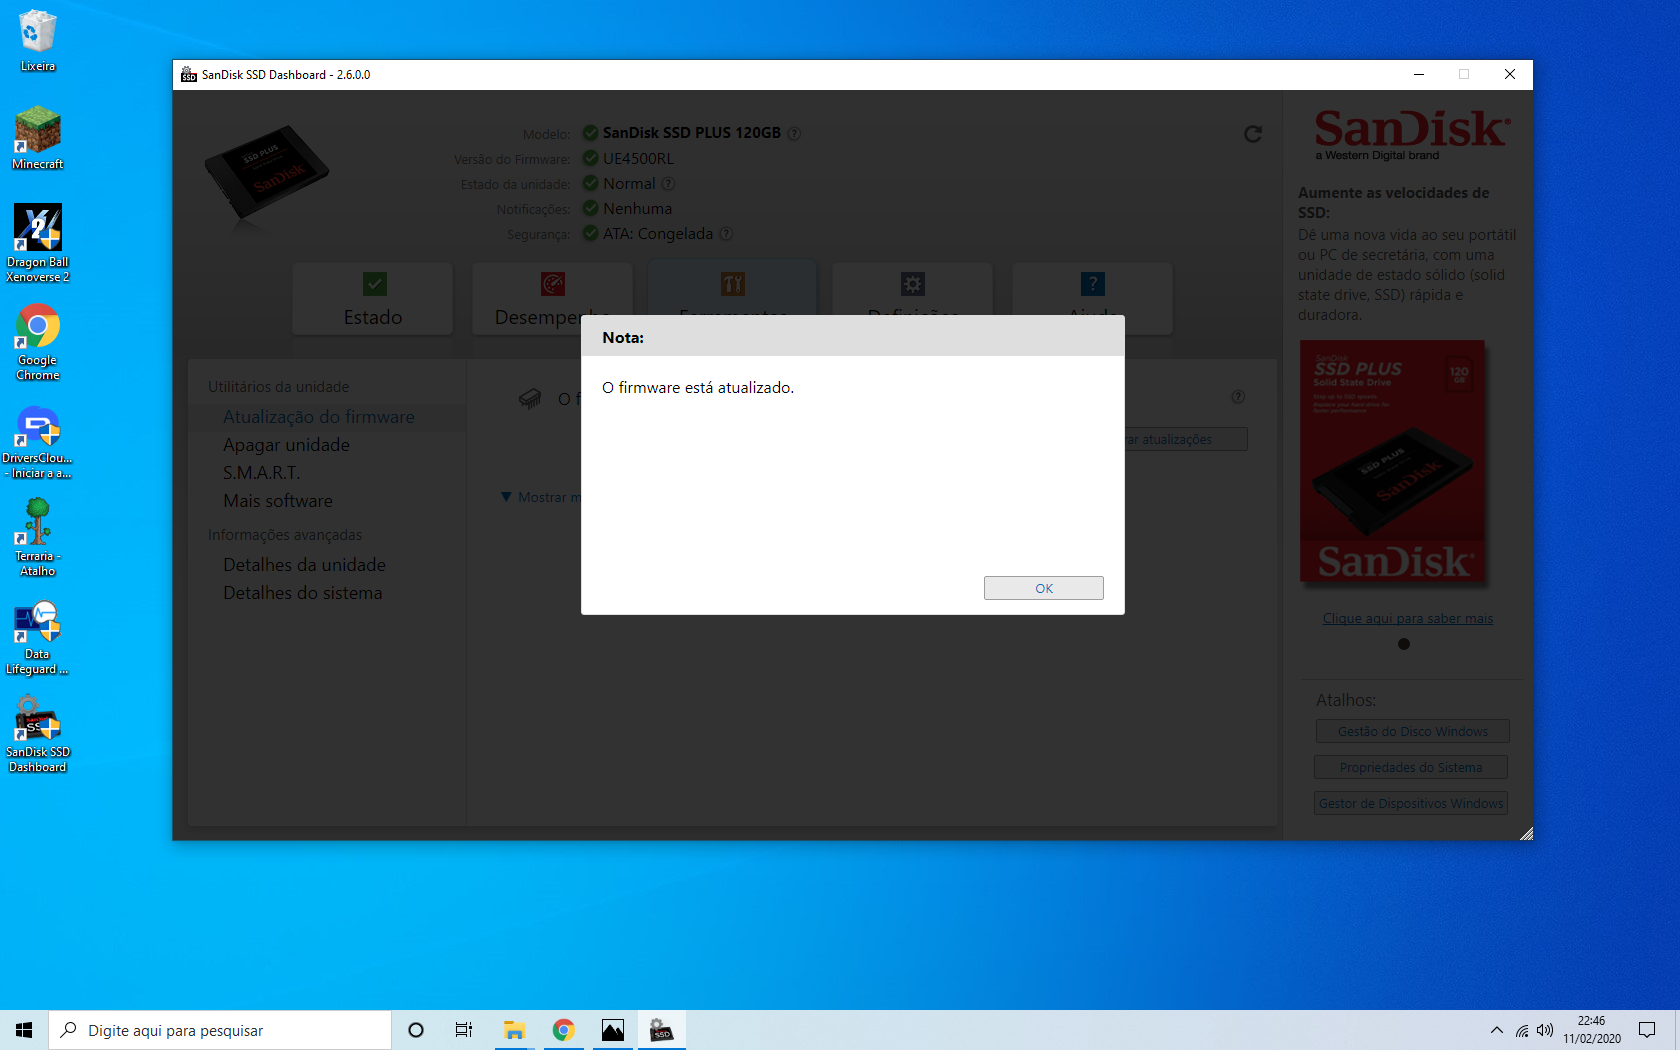
Task: Select SanDisk SSD Dashboard desktop icon
Action: pyautogui.click(x=38, y=735)
